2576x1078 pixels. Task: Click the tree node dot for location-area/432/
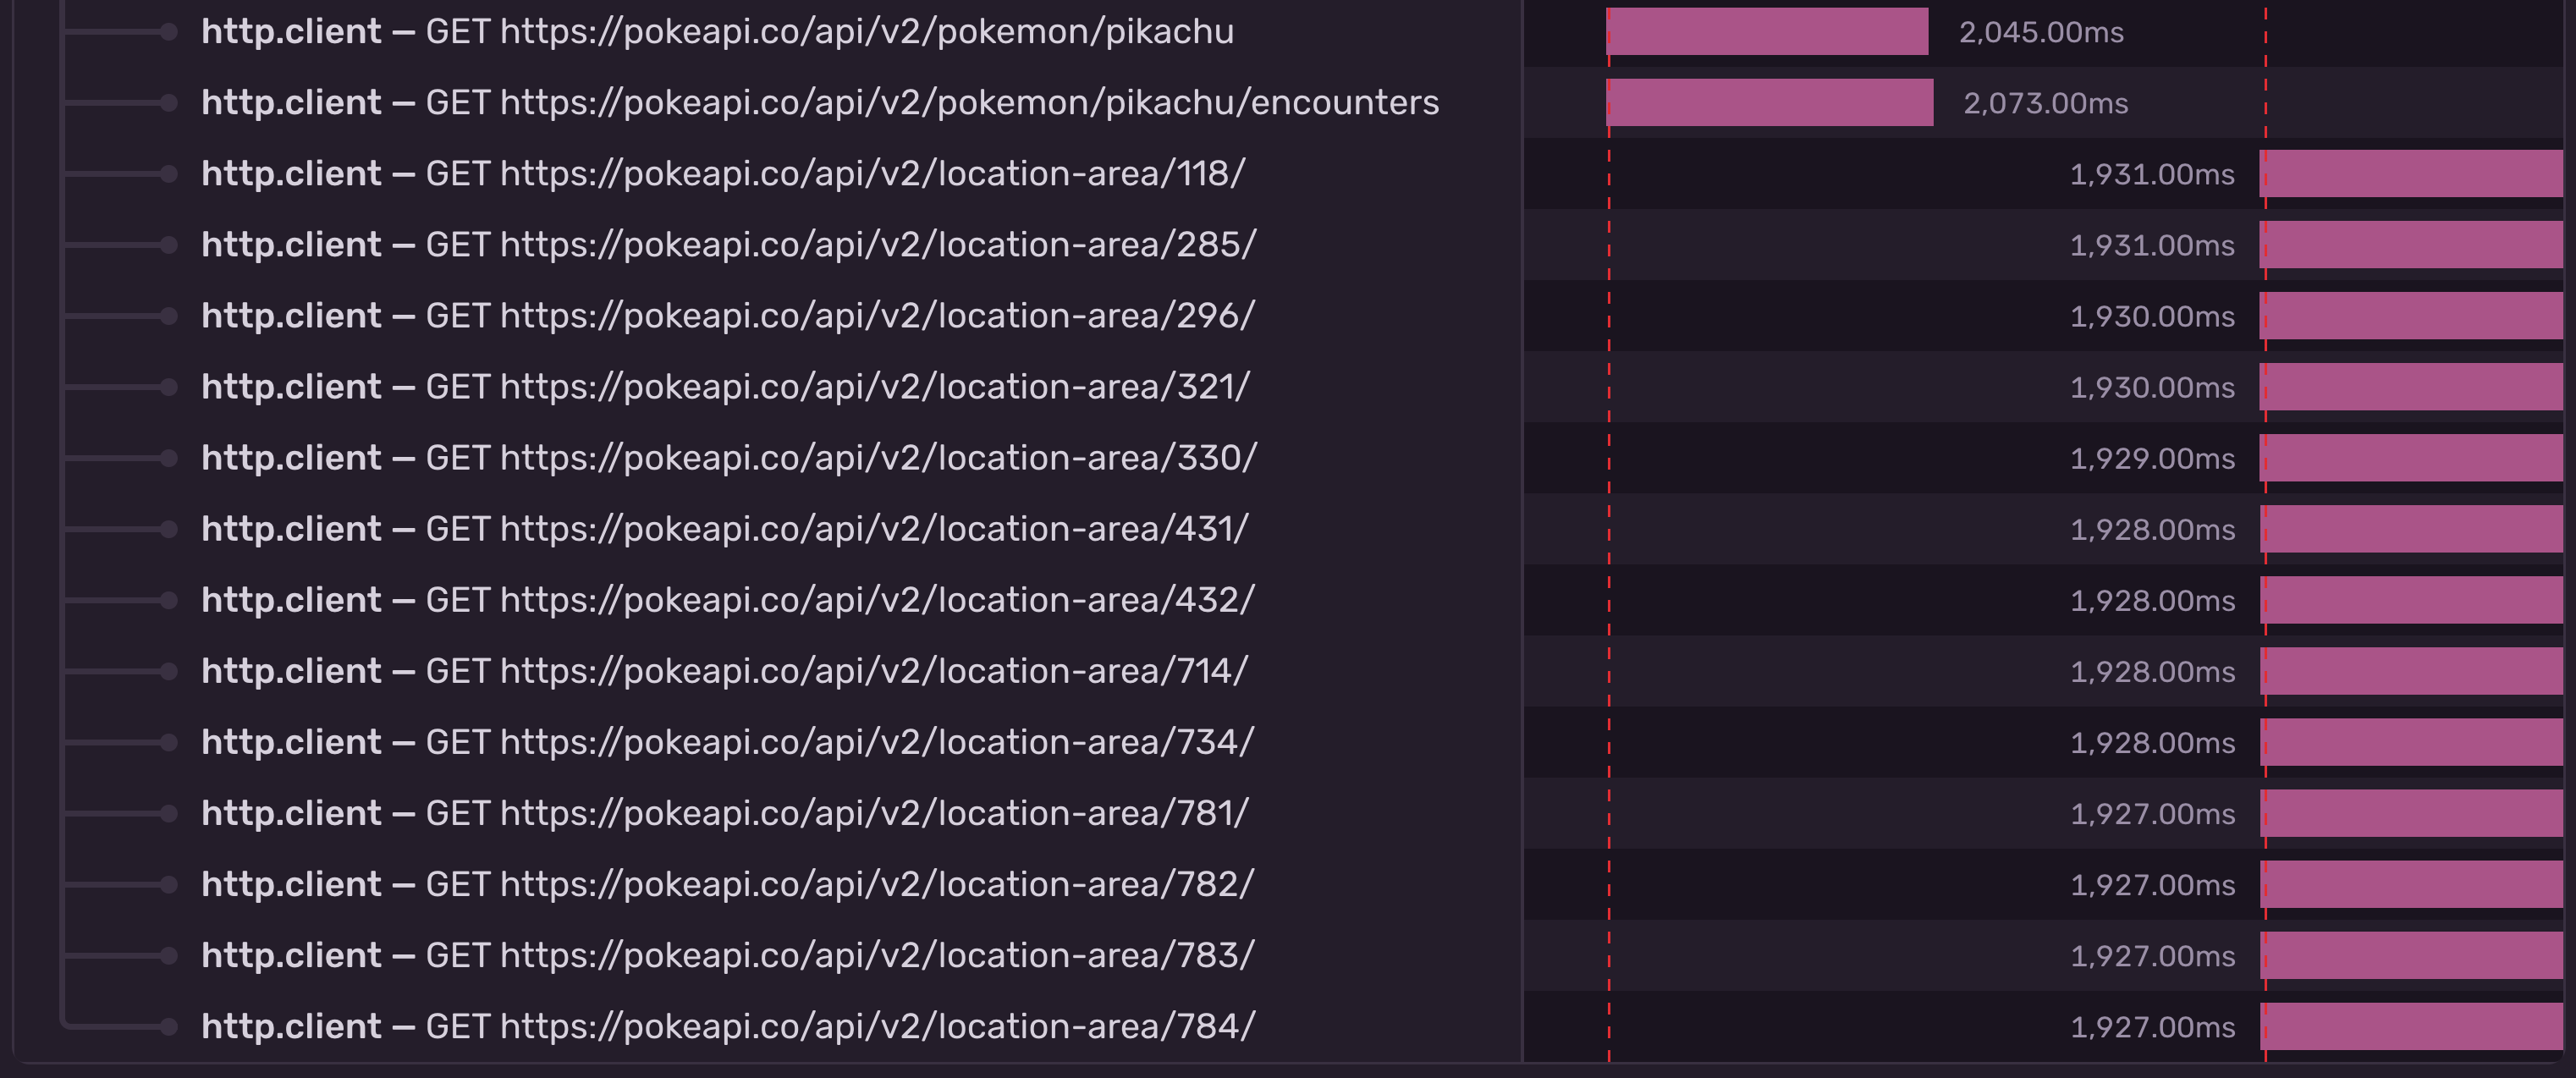tap(169, 600)
